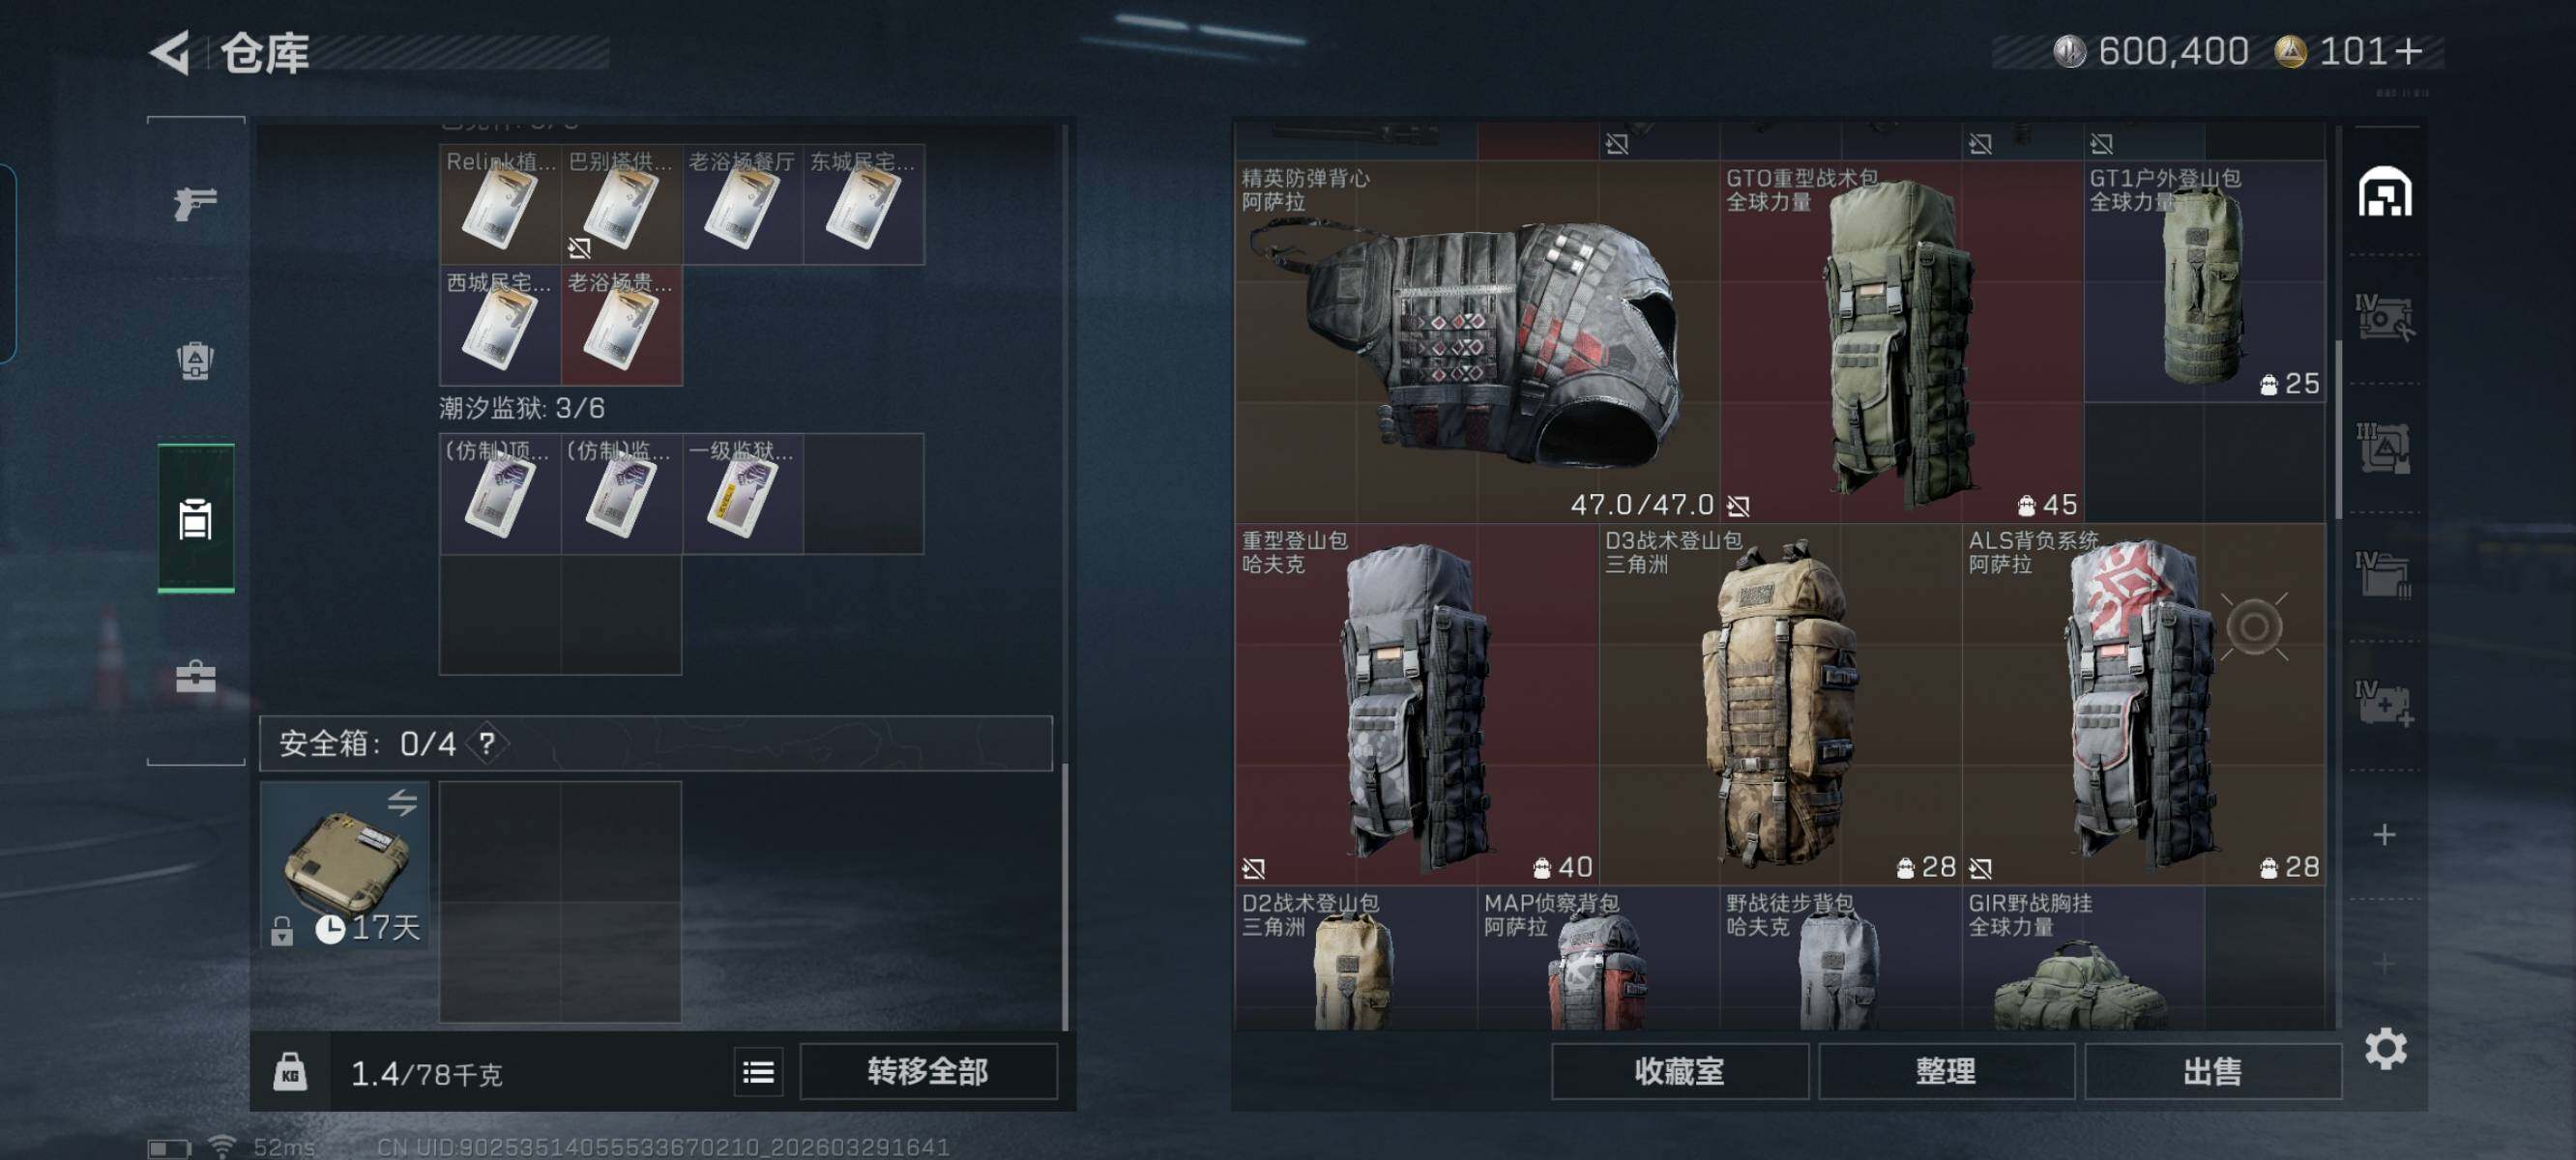Viewport: 2576px width, 1160px height.
Task: Select the GTO重型战术包 backpack
Action: [1901, 341]
